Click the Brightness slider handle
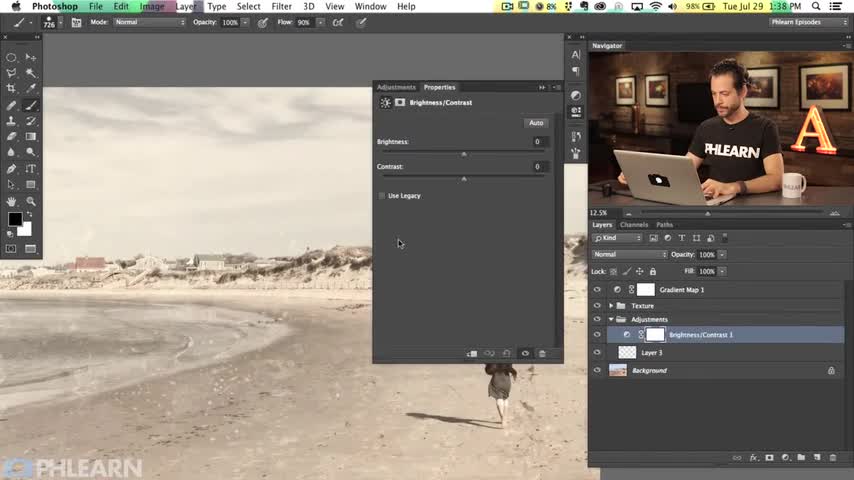This screenshot has width=854, height=480. [x=464, y=154]
